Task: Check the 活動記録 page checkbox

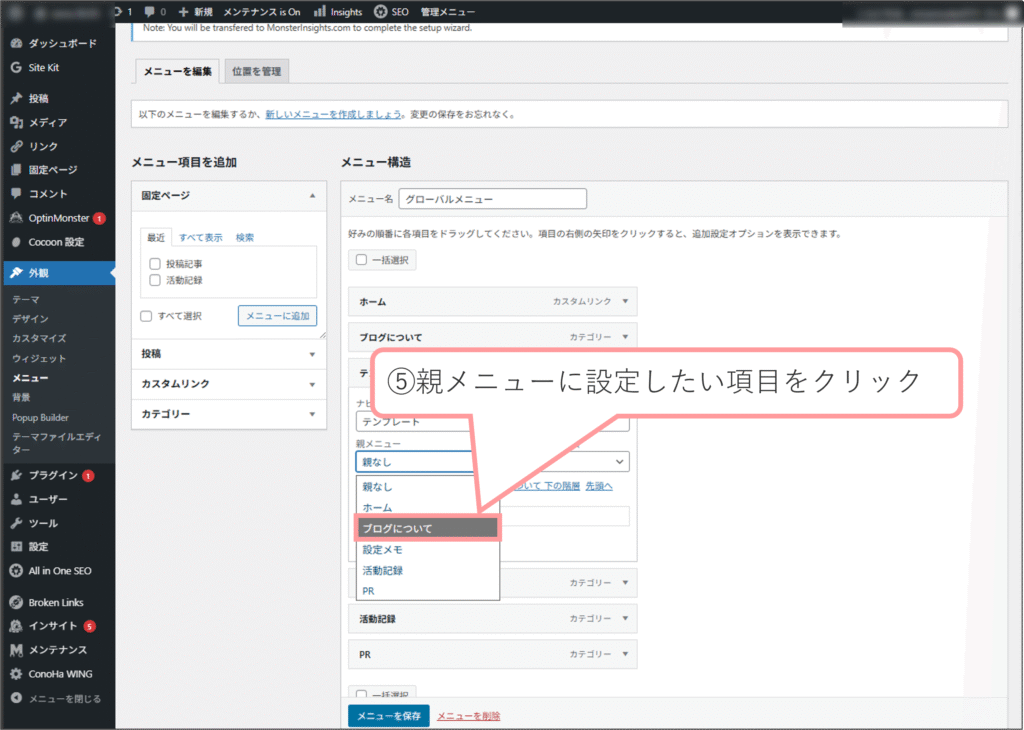Action: [155, 281]
